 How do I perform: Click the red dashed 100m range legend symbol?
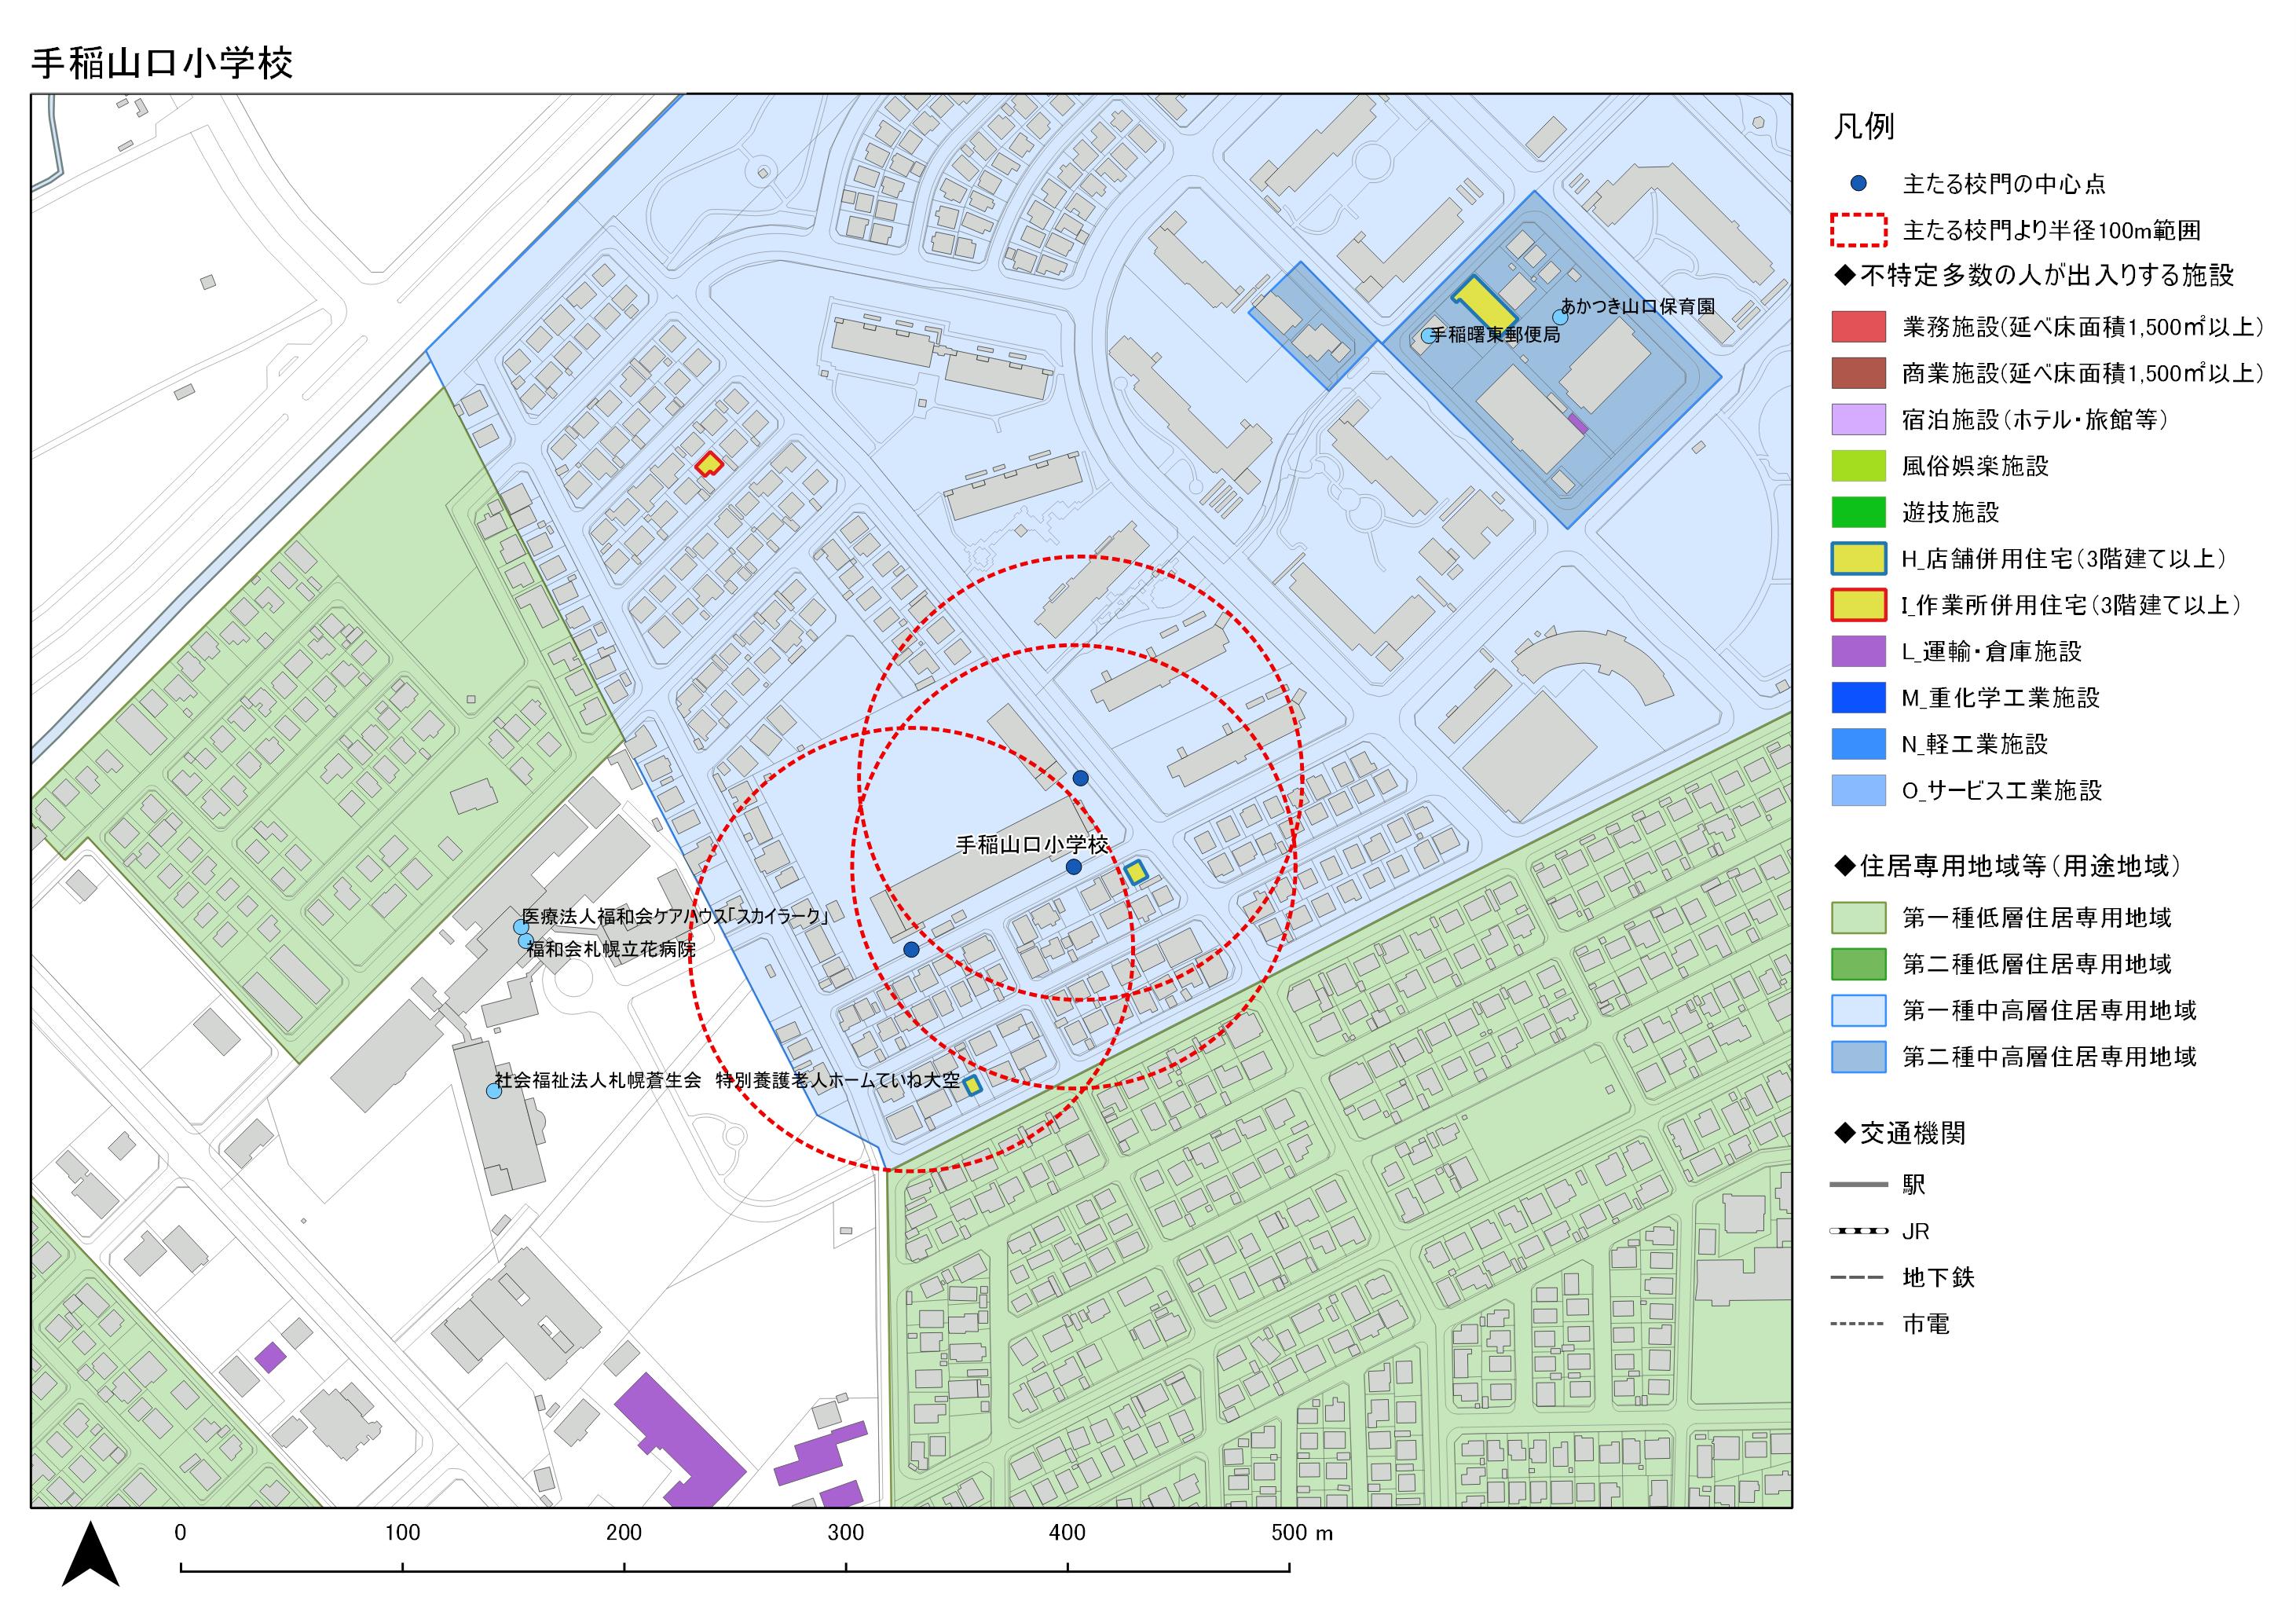(1858, 230)
